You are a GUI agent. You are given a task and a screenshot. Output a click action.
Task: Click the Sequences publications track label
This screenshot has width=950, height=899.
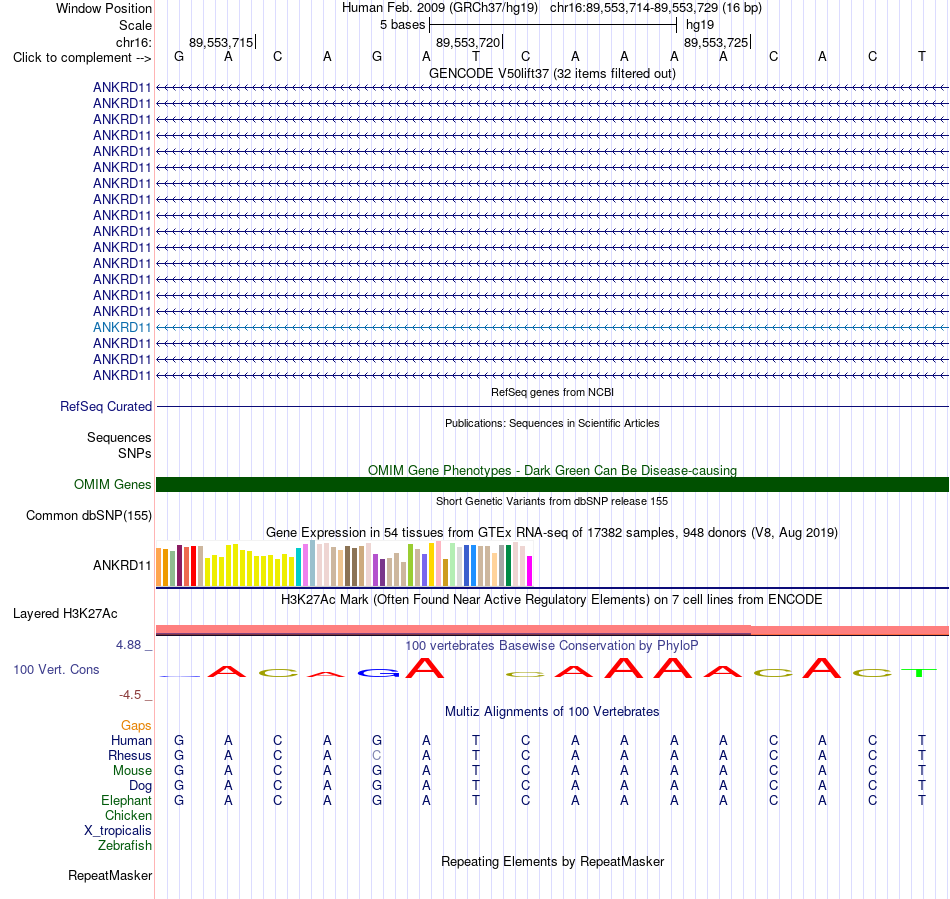pyautogui.click(x=119, y=437)
